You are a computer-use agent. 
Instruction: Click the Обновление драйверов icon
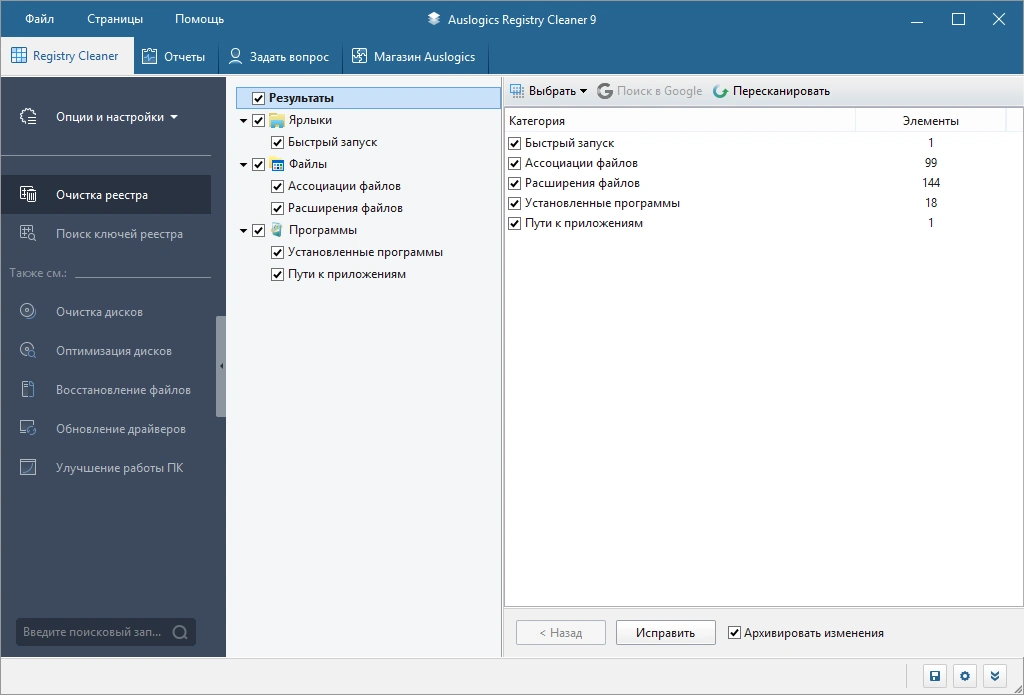pyautogui.click(x=28, y=428)
